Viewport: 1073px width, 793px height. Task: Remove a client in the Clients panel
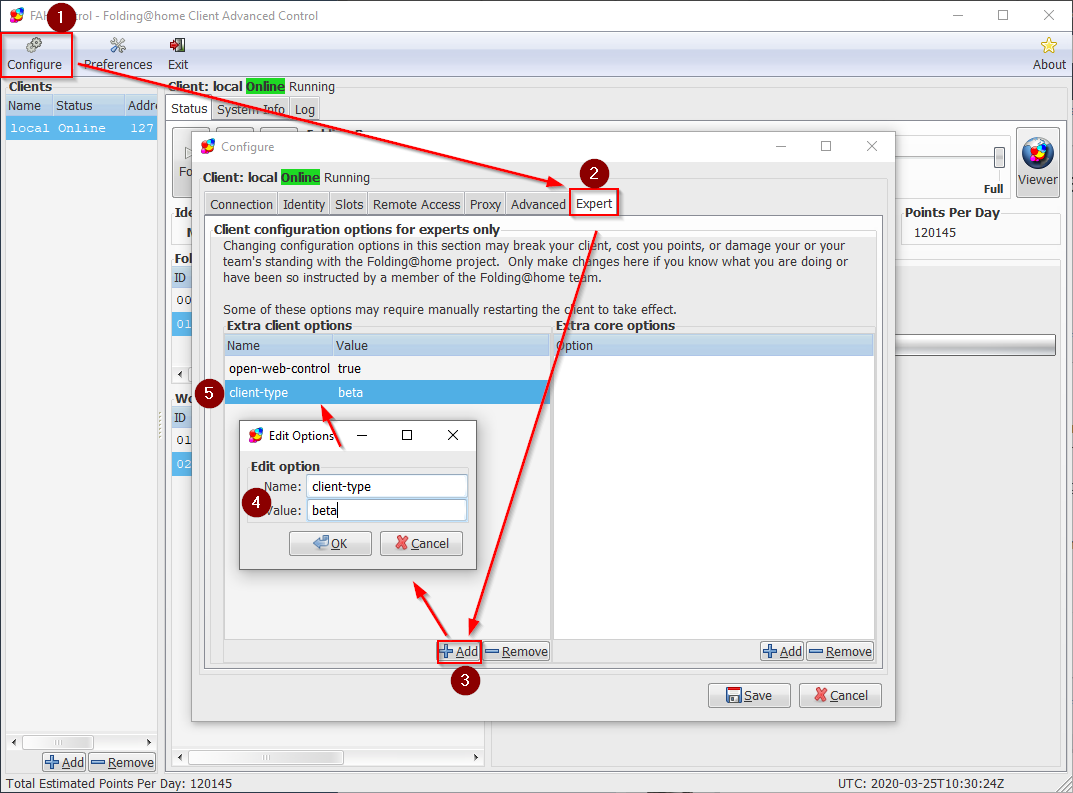122,762
